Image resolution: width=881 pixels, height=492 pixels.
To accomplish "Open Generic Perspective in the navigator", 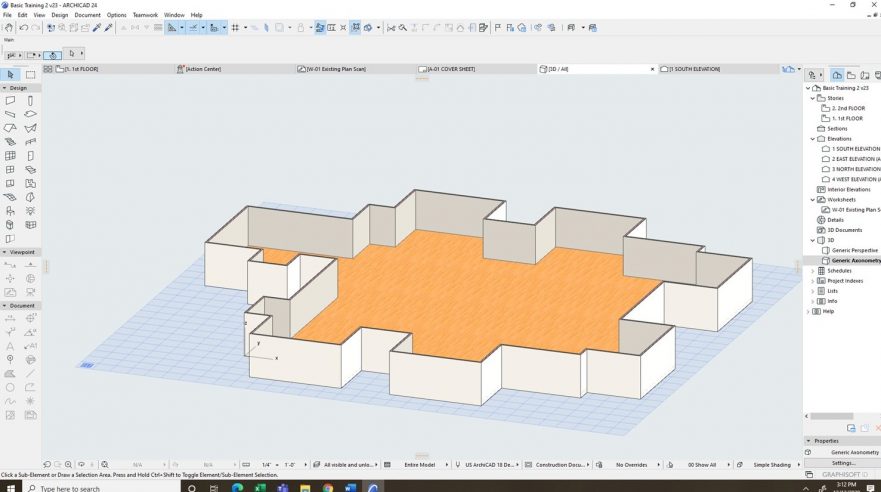I will pyautogui.click(x=854, y=250).
